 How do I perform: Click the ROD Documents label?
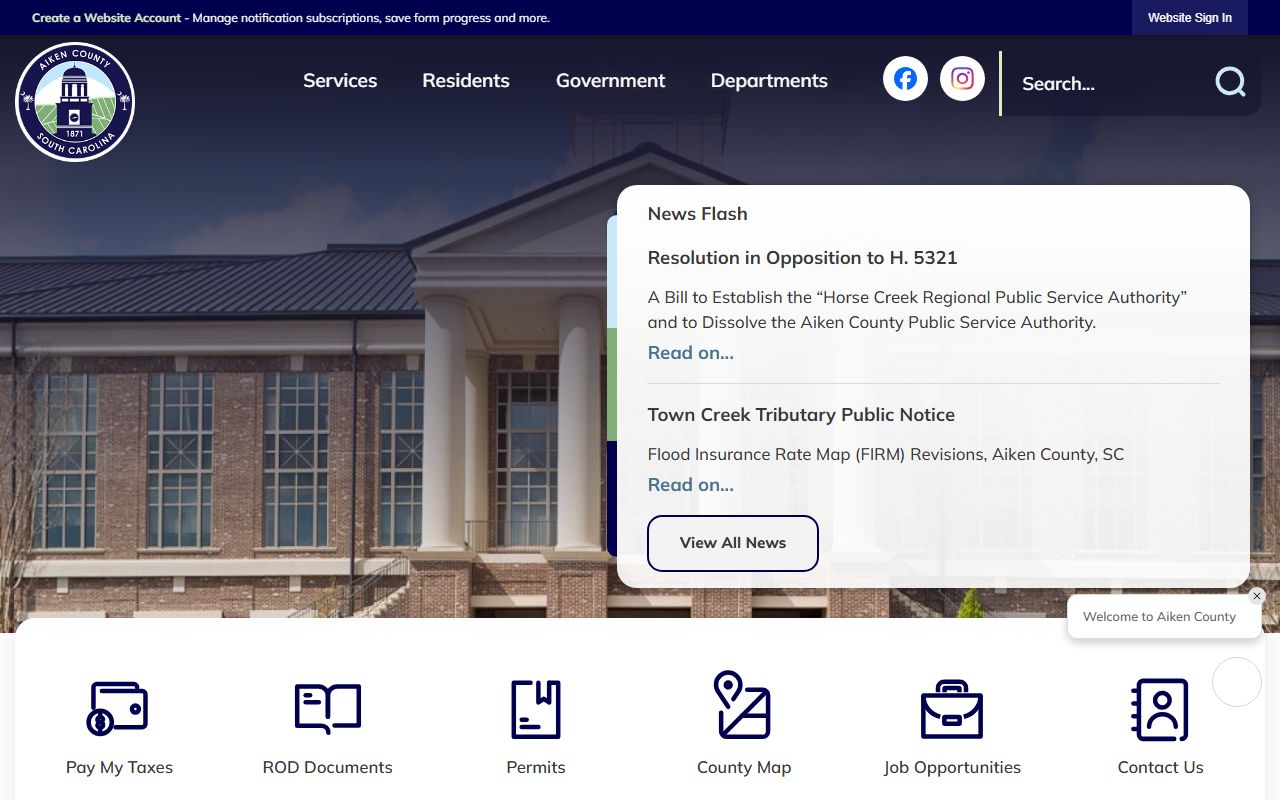[x=328, y=767]
